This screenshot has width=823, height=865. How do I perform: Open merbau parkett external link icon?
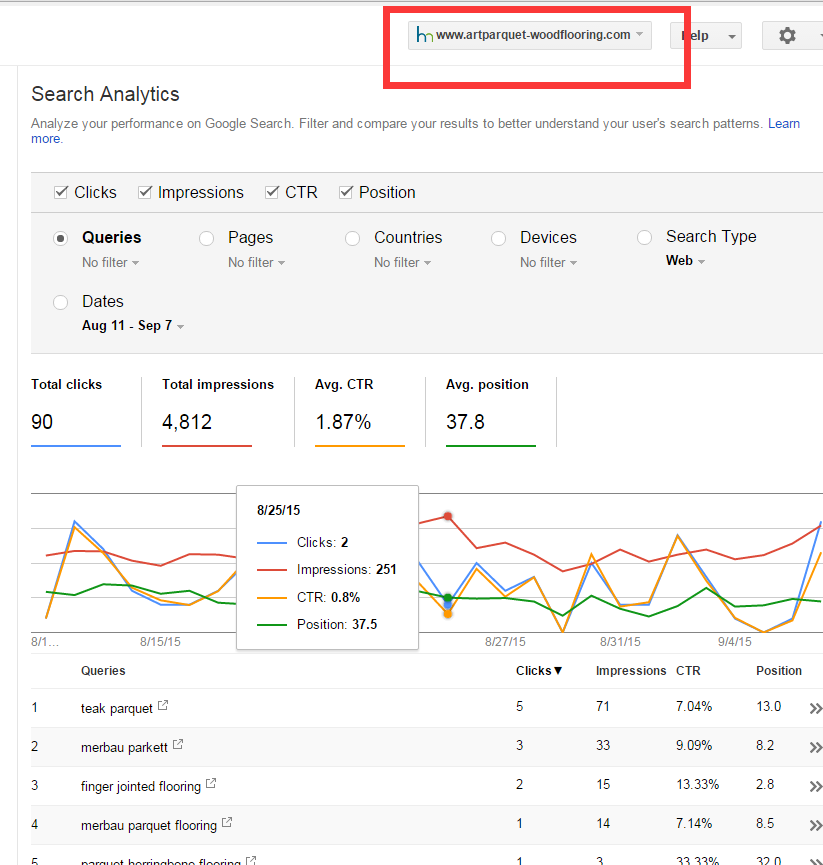[178, 745]
